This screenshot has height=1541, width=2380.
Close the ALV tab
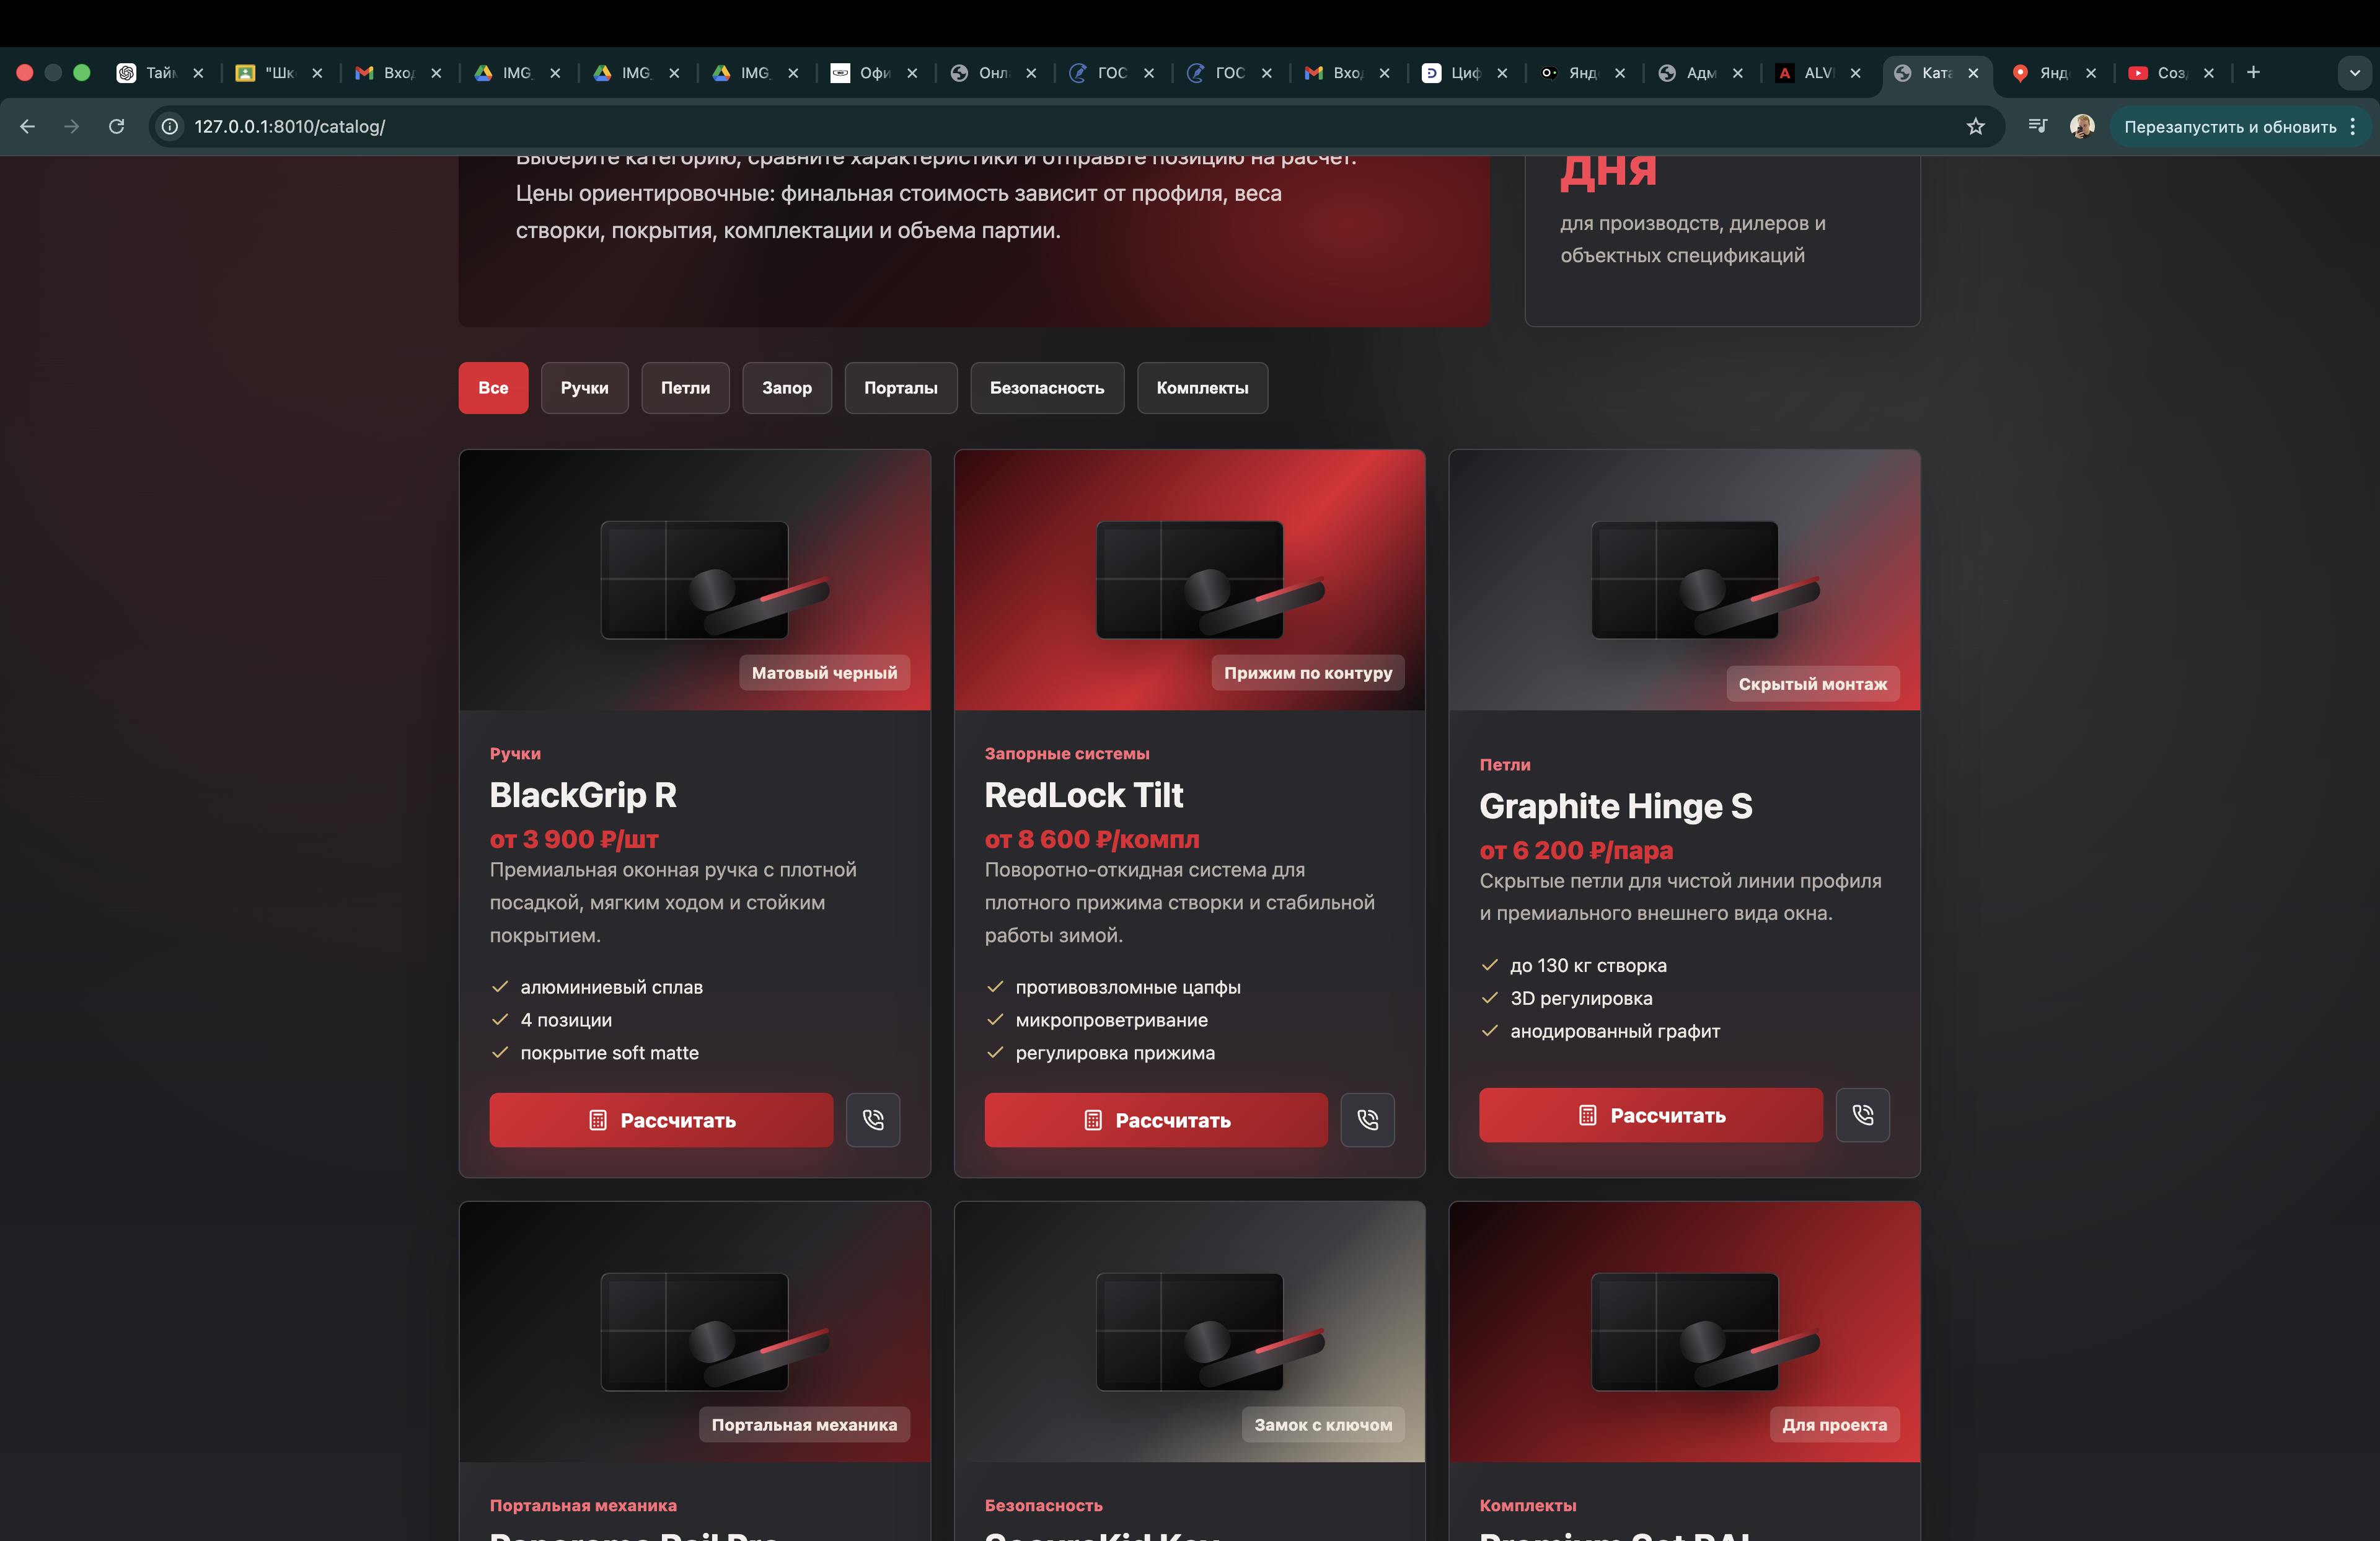[x=1856, y=73]
